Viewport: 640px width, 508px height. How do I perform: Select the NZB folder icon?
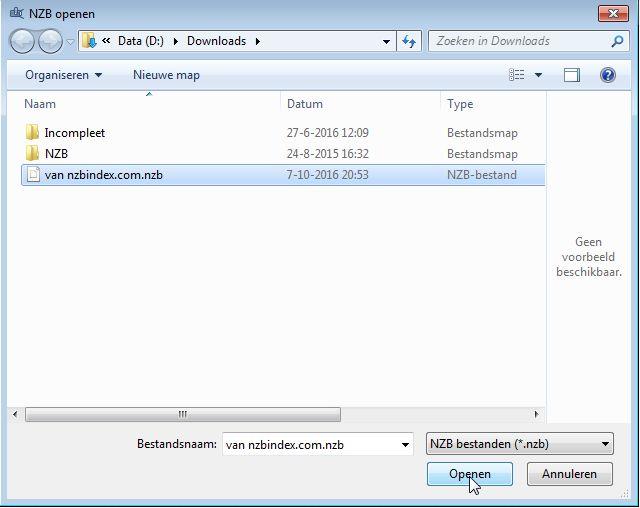tap(32, 153)
